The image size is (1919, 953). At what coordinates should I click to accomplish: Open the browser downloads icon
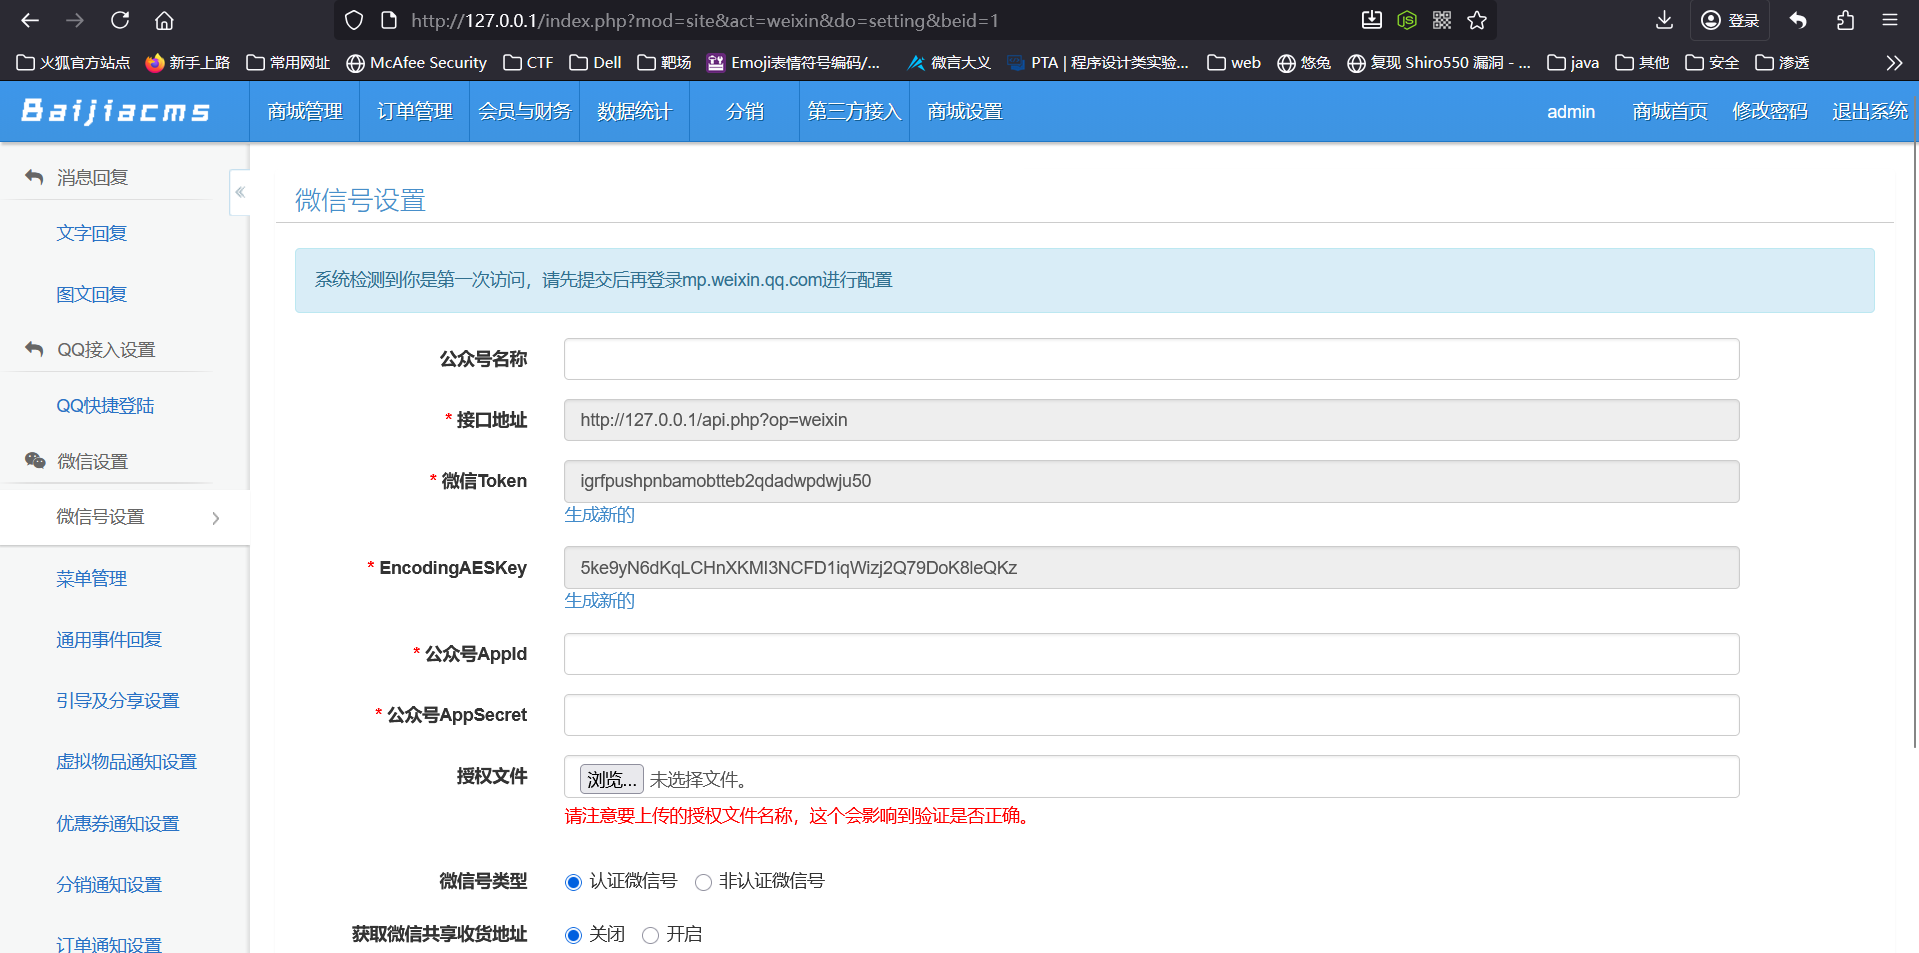pos(1664,20)
